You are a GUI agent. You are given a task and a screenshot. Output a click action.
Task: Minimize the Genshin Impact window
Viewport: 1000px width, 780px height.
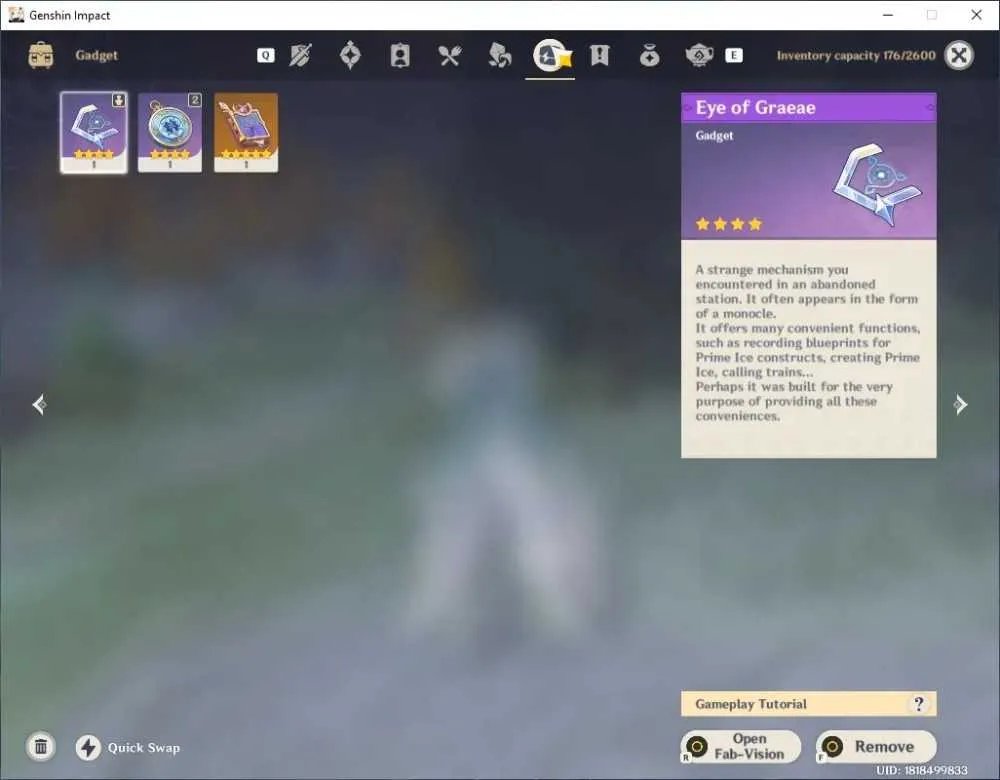888,15
